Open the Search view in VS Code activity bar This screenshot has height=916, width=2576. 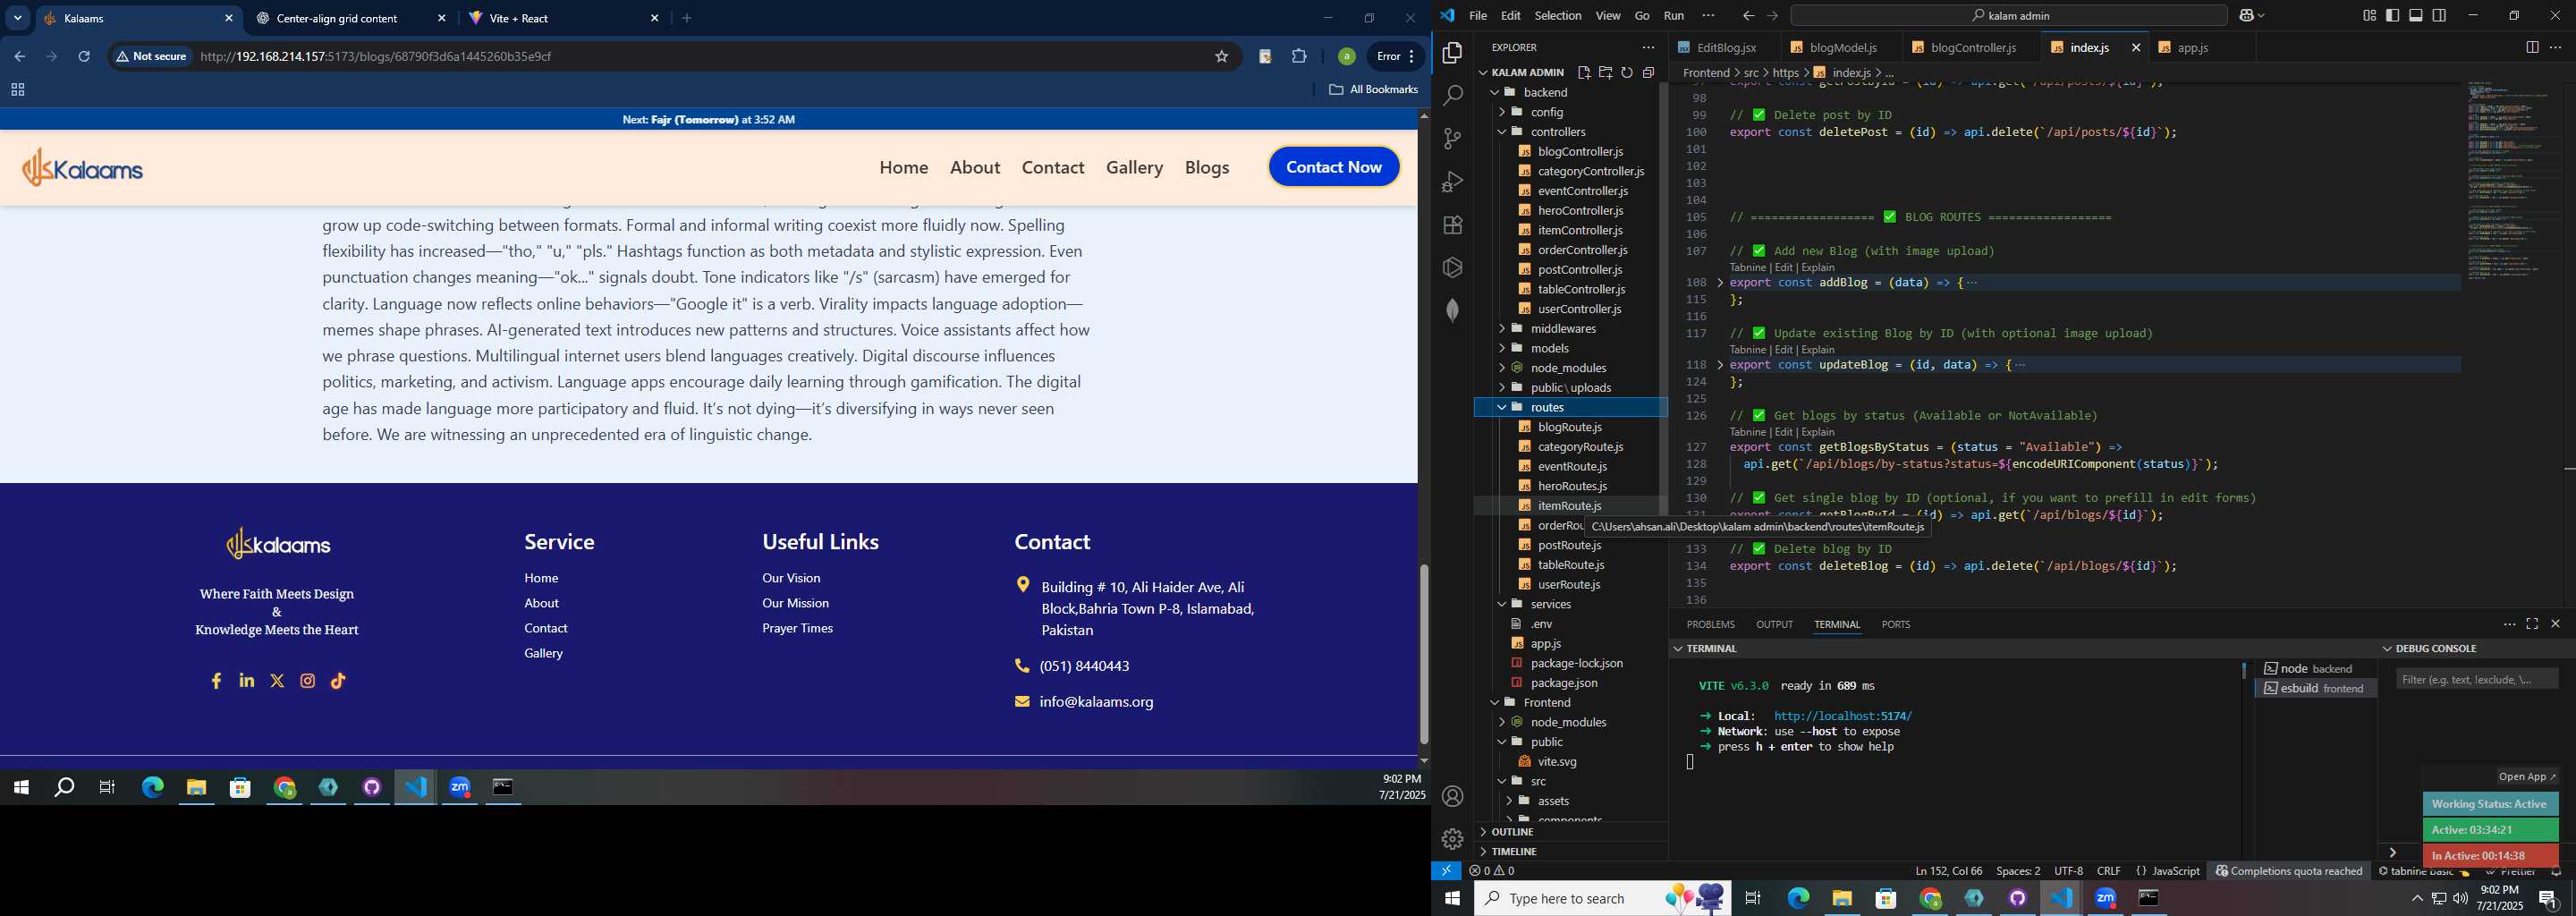[x=1452, y=96]
